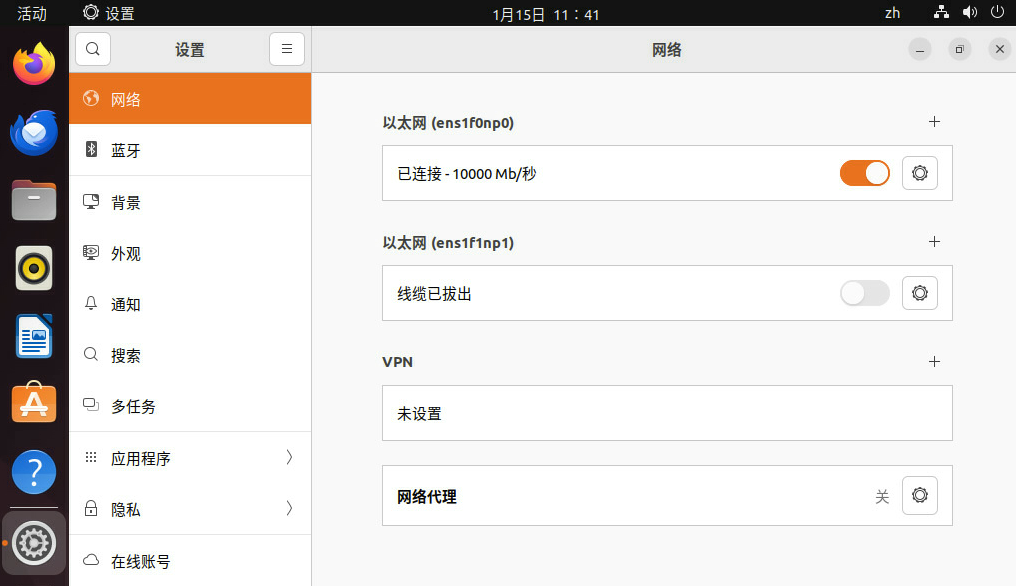Minimize the Settings window

[920, 50]
